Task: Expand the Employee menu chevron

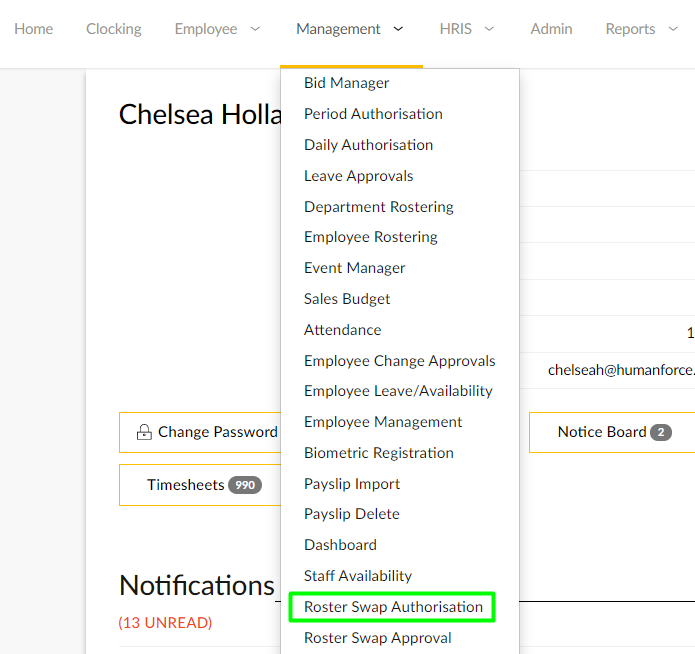Action: 255,29
